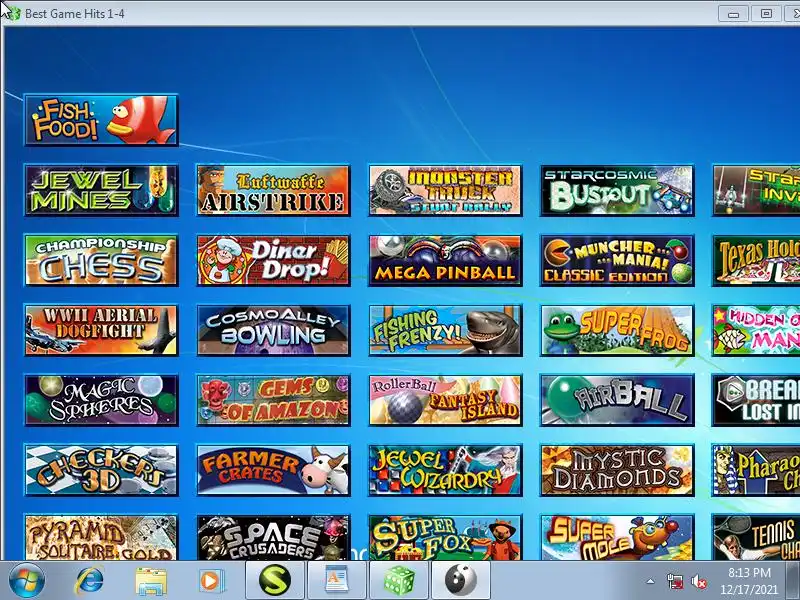Screen dimensions: 800x600
Task: Open the Hidden Object game tile
Action: coord(756,330)
